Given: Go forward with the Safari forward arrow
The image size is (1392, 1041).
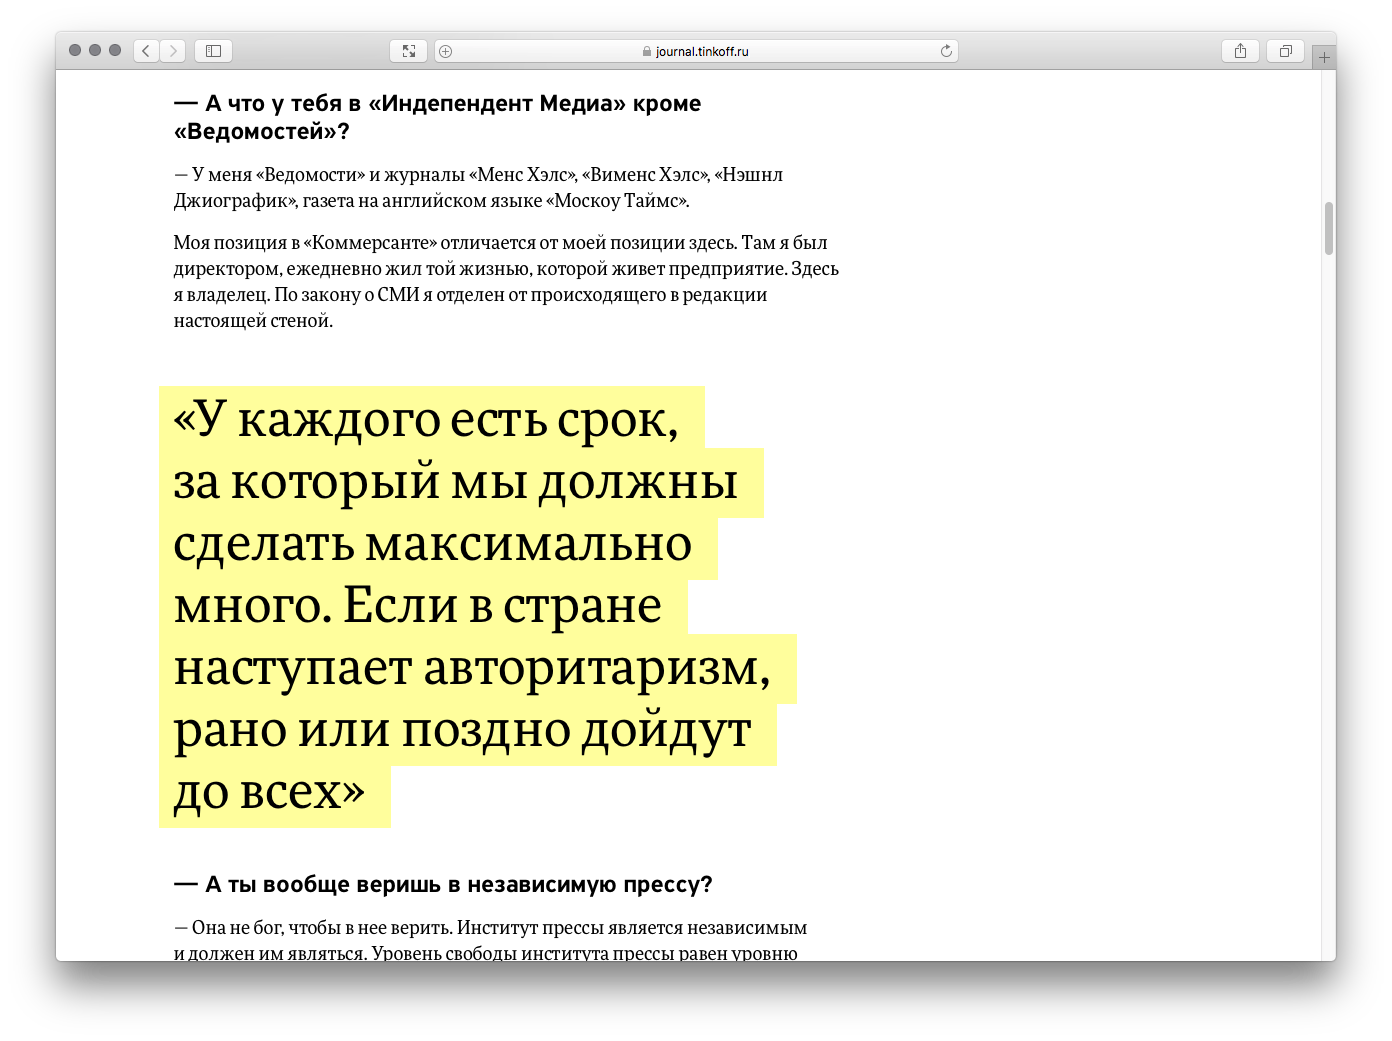Looking at the screenshot, I should [173, 51].
